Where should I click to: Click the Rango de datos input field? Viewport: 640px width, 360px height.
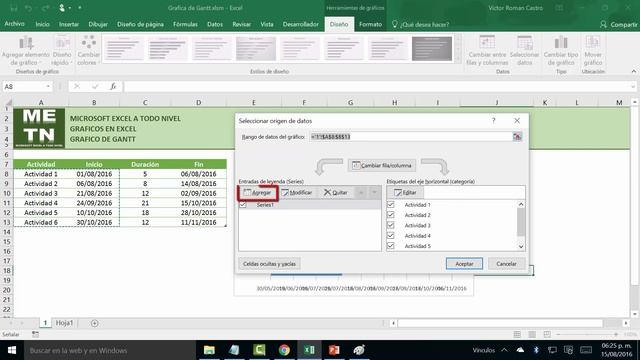411,137
